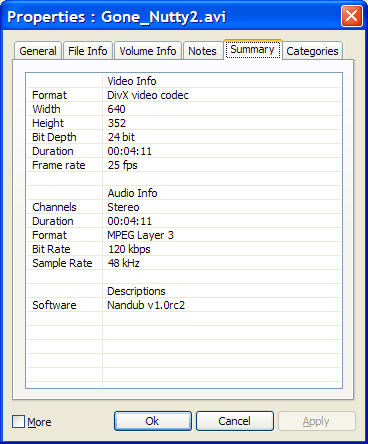
Task: Select the Channels label
Action: coord(54,207)
